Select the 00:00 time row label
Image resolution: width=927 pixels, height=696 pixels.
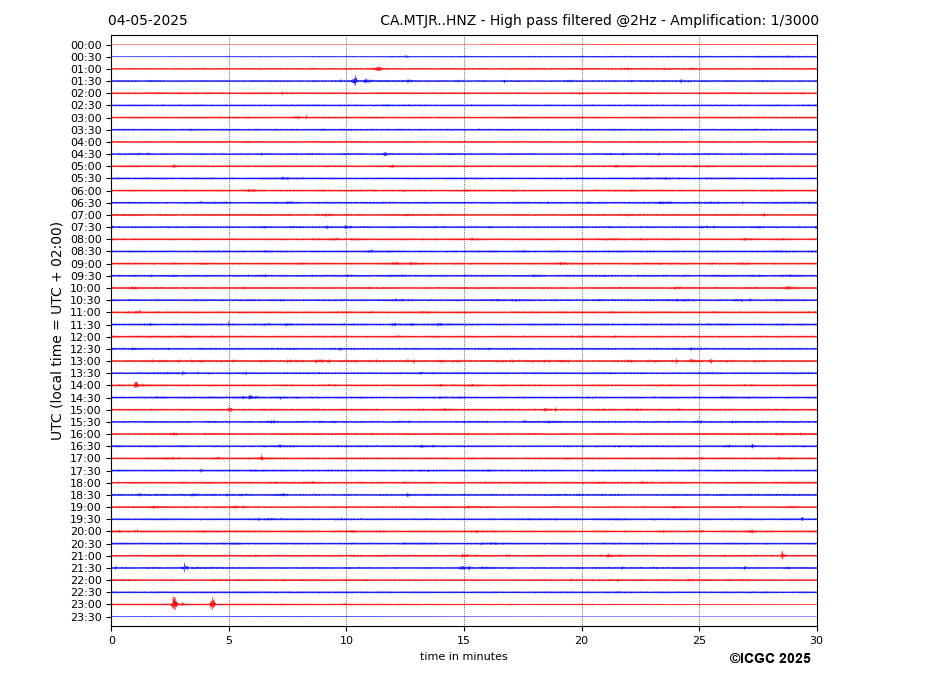pos(86,46)
